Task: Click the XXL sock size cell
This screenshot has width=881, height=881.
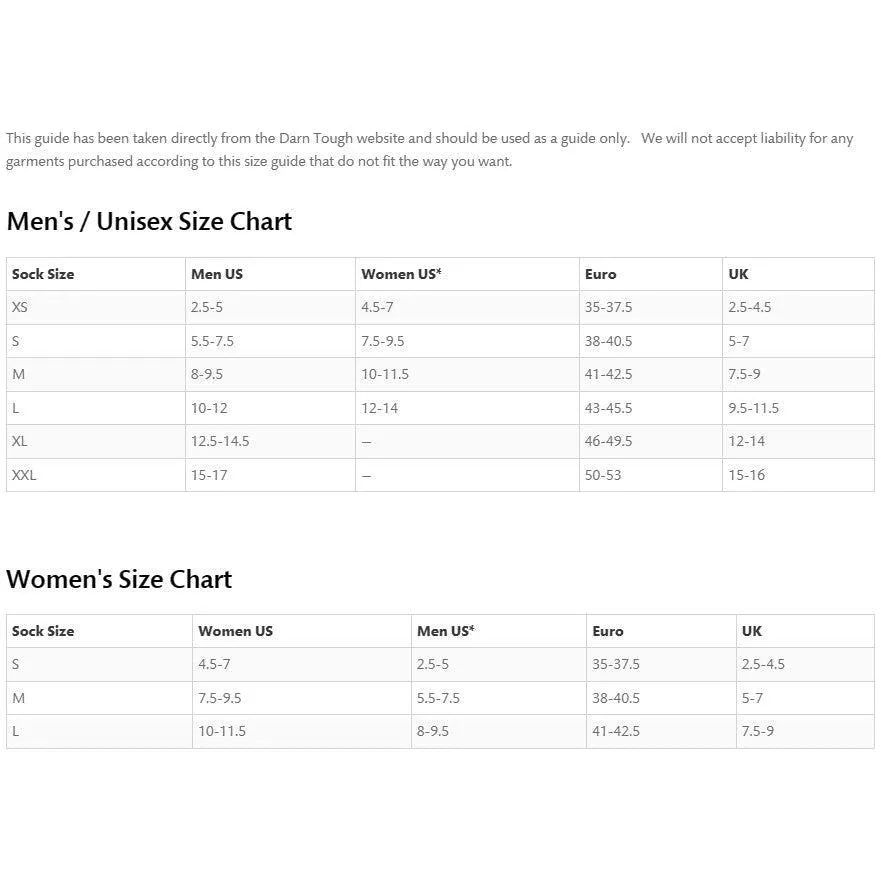Action: (24, 475)
